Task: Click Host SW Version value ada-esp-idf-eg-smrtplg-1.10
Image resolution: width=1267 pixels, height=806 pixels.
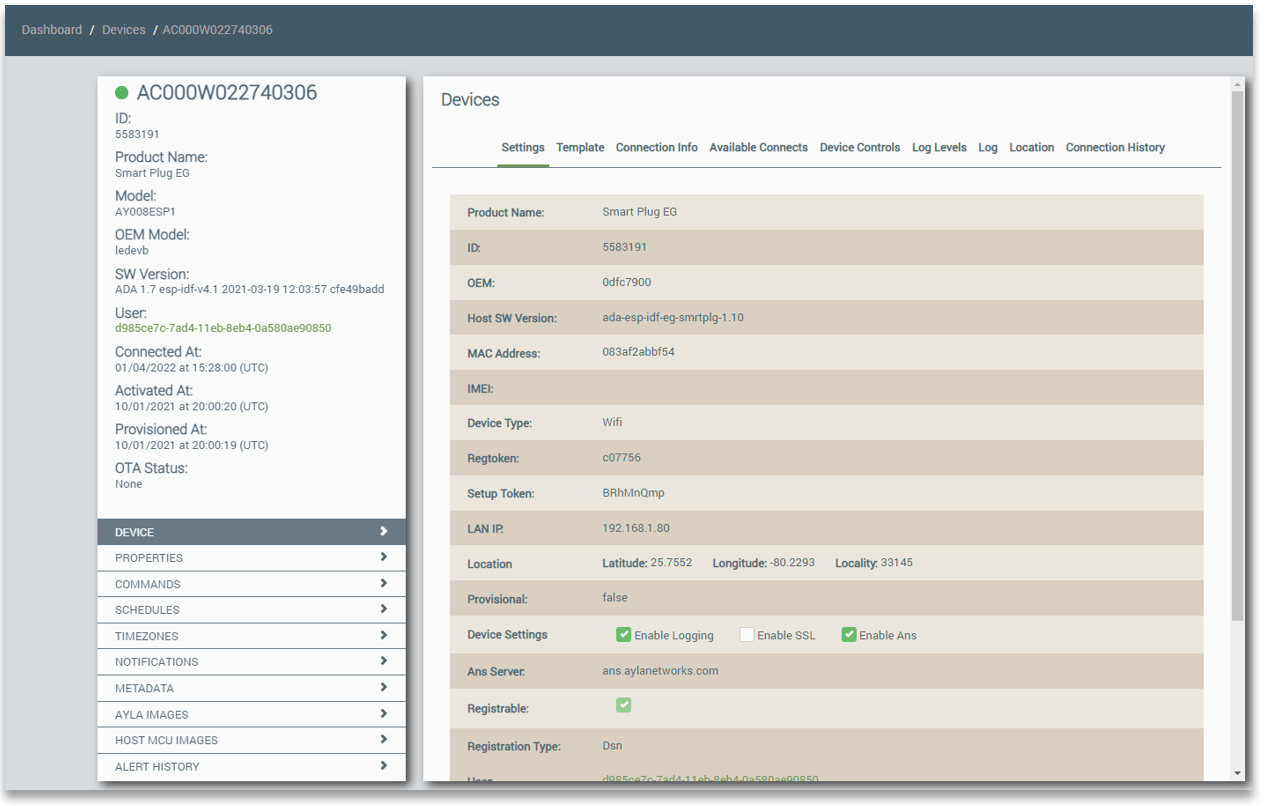Action: point(673,318)
